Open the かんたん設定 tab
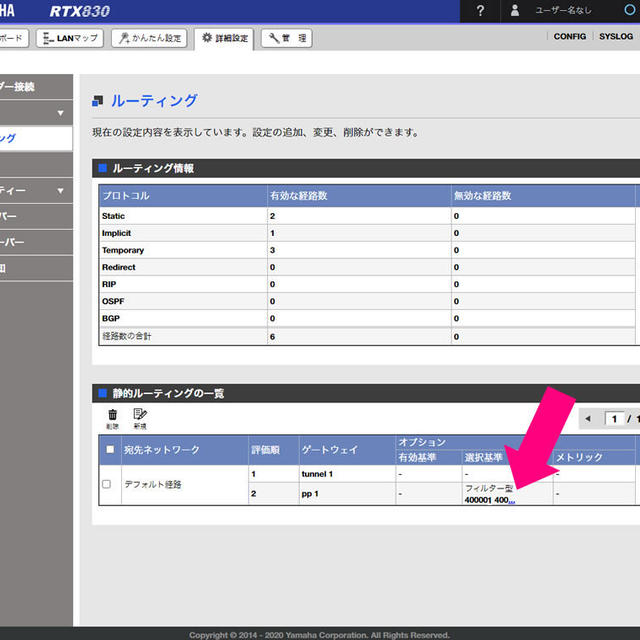 149,38
